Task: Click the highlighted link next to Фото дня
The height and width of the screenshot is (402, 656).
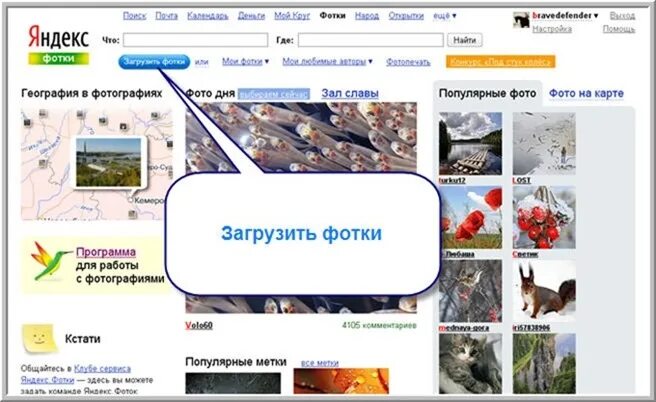Action: (x=274, y=94)
